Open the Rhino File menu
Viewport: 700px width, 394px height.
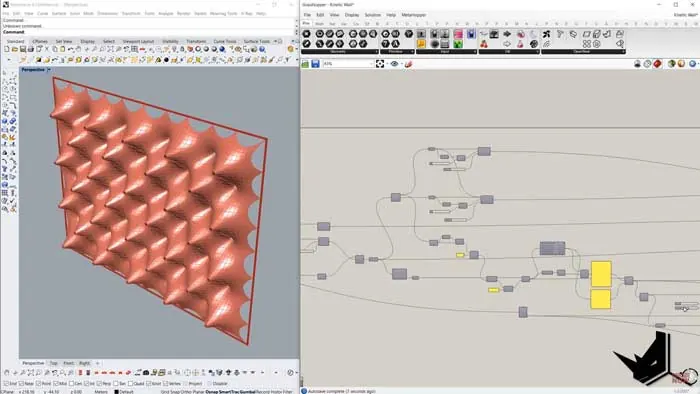point(5,14)
